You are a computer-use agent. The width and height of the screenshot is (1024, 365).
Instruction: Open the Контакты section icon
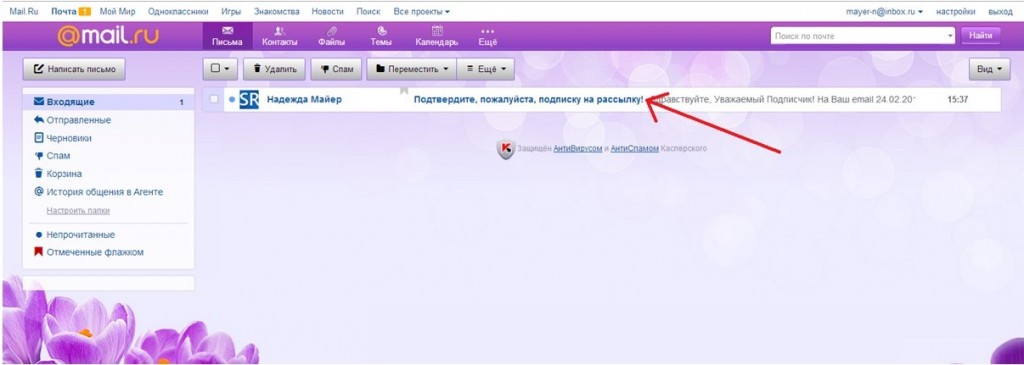click(x=280, y=31)
